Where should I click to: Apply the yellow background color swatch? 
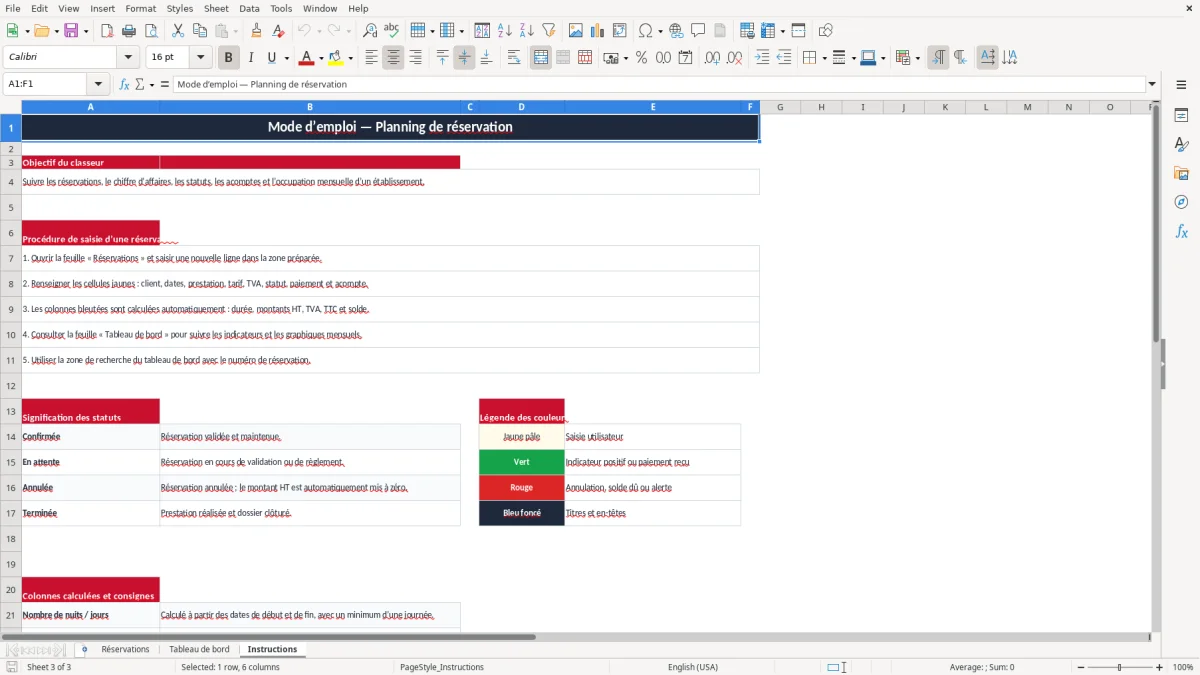(x=336, y=58)
